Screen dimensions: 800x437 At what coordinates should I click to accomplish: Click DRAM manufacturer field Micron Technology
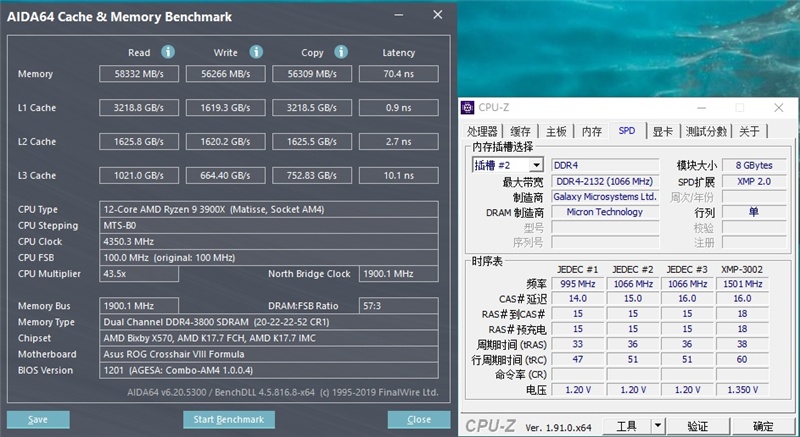tap(605, 212)
